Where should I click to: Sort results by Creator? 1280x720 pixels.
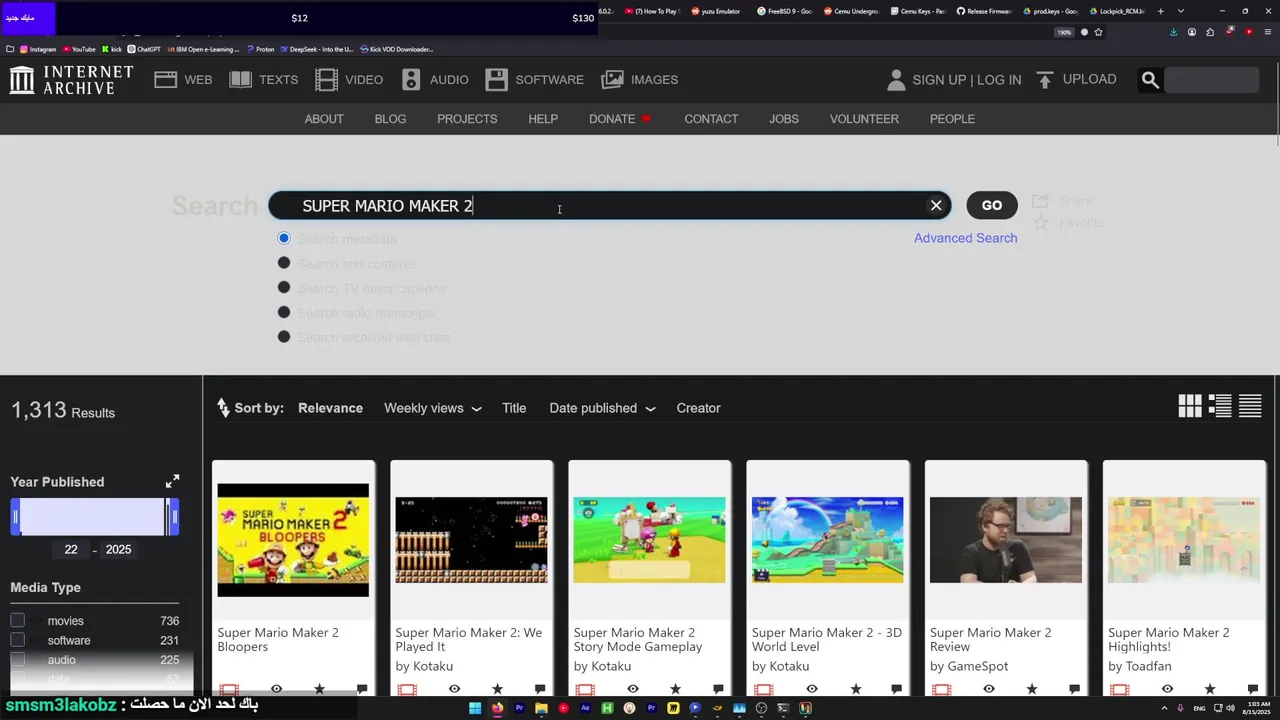tap(698, 408)
